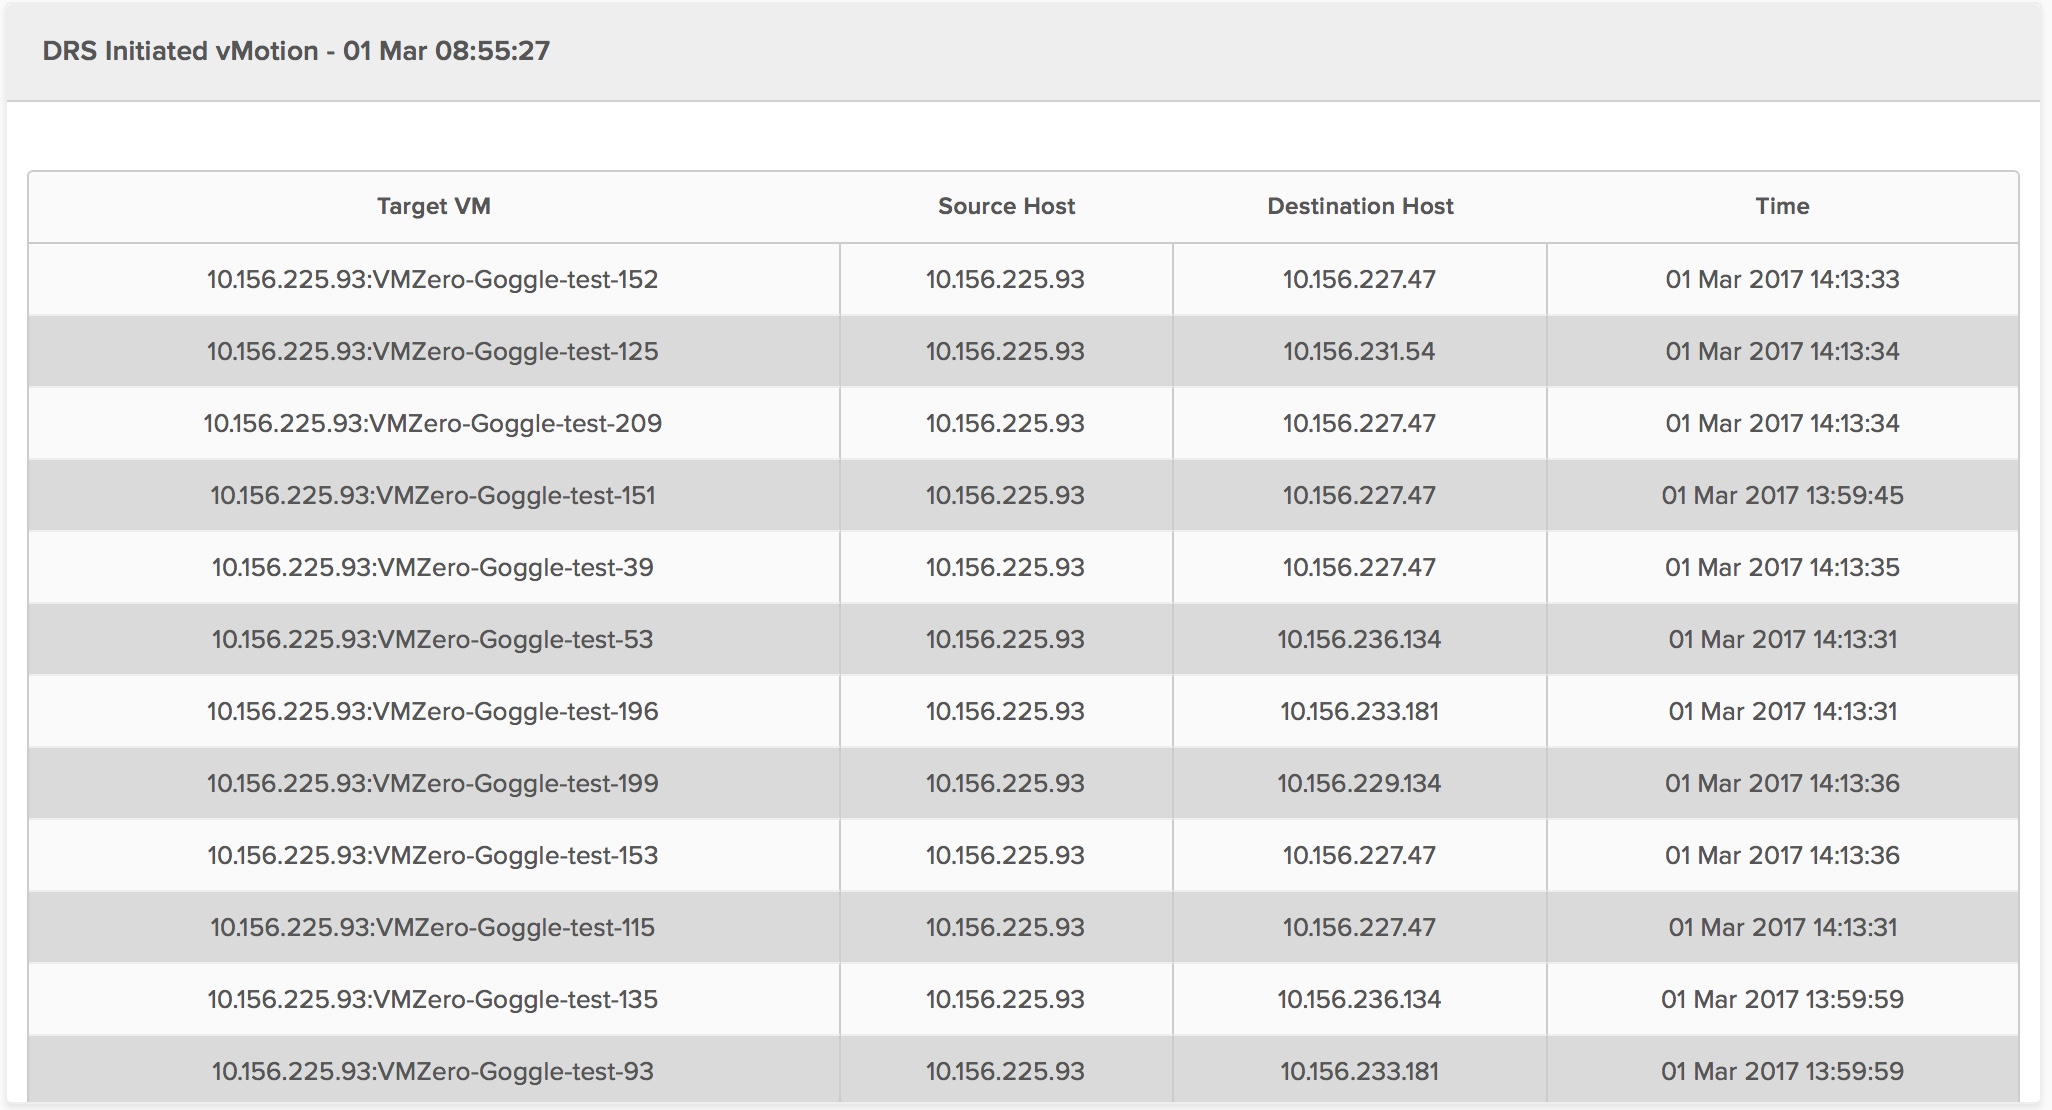Select the VMZero-Goggle-test-153 target VM cell
Viewport: 2052px width, 1110px height.
coord(433,855)
